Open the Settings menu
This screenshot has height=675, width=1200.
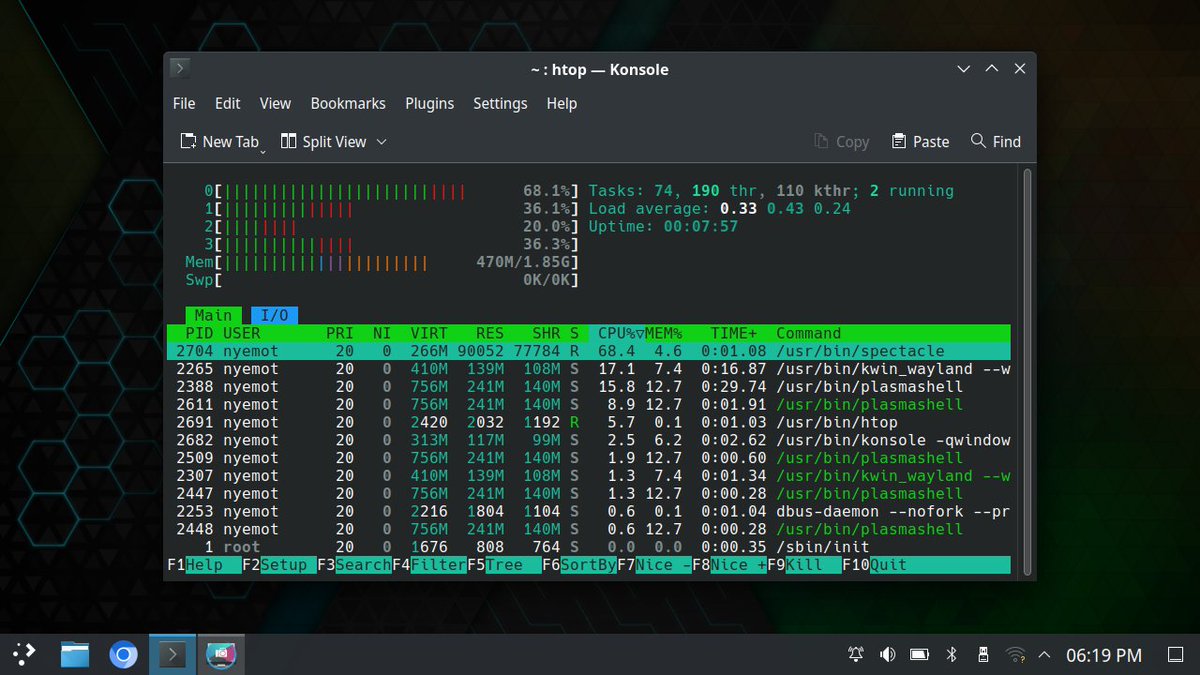[500, 103]
